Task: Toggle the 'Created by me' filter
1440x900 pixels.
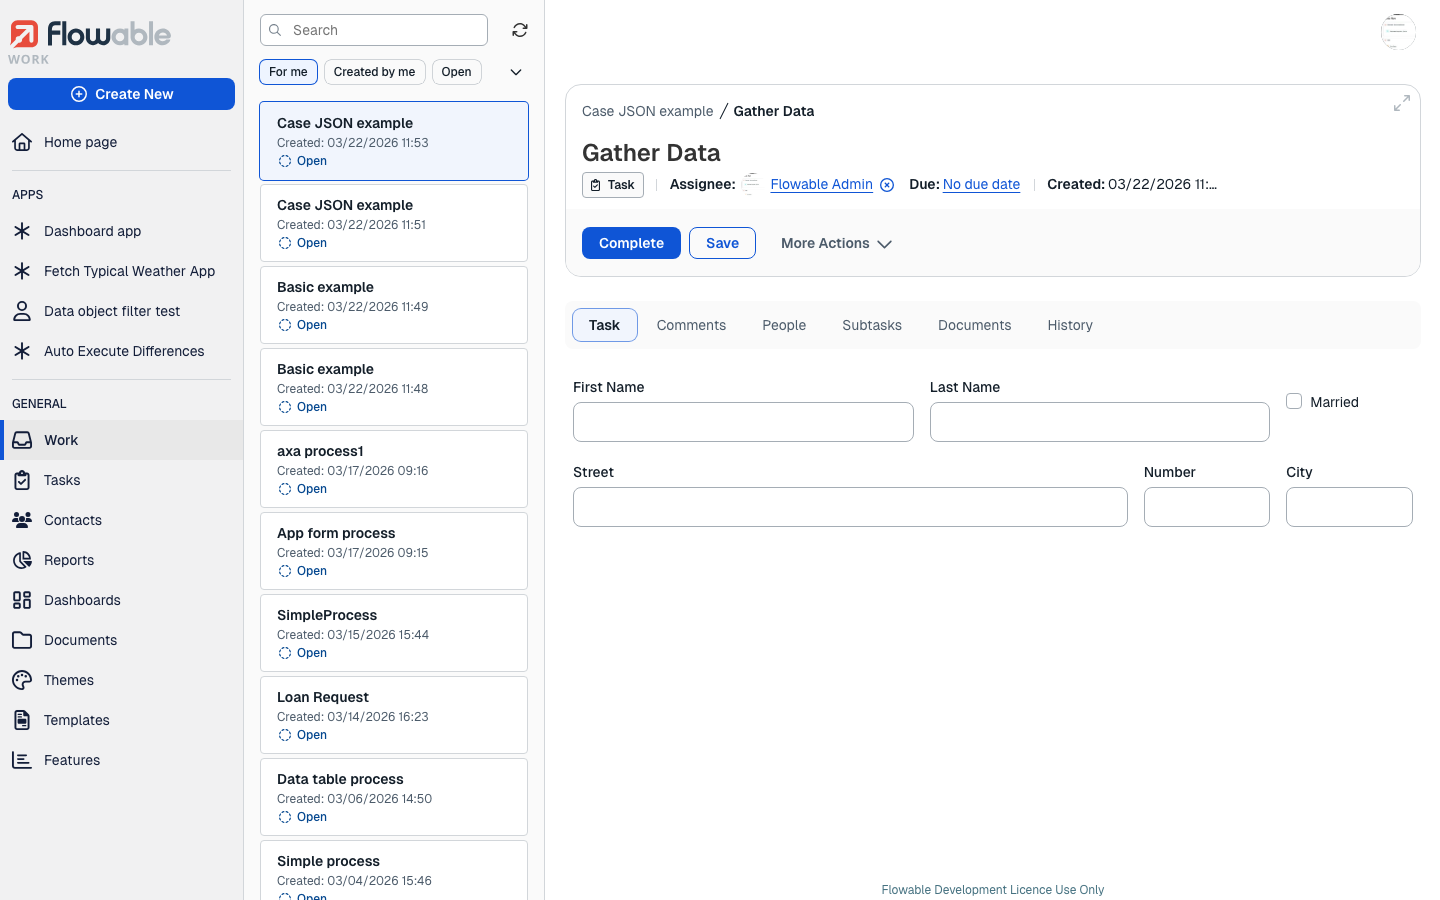Action: (x=374, y=71)
